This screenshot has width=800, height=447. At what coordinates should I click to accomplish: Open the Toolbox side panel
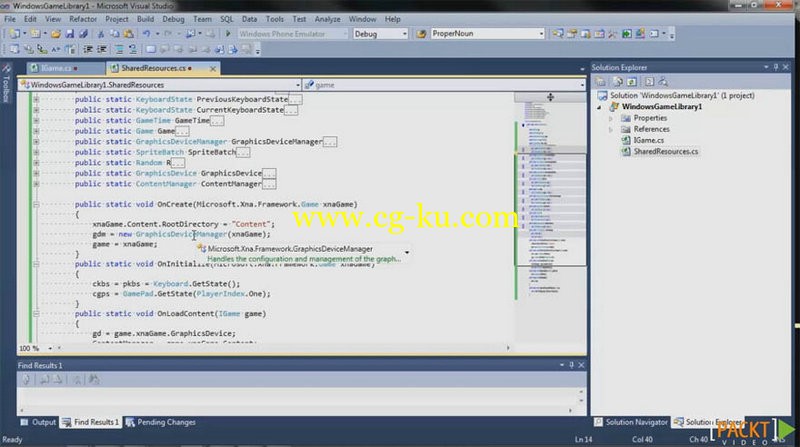6,83
